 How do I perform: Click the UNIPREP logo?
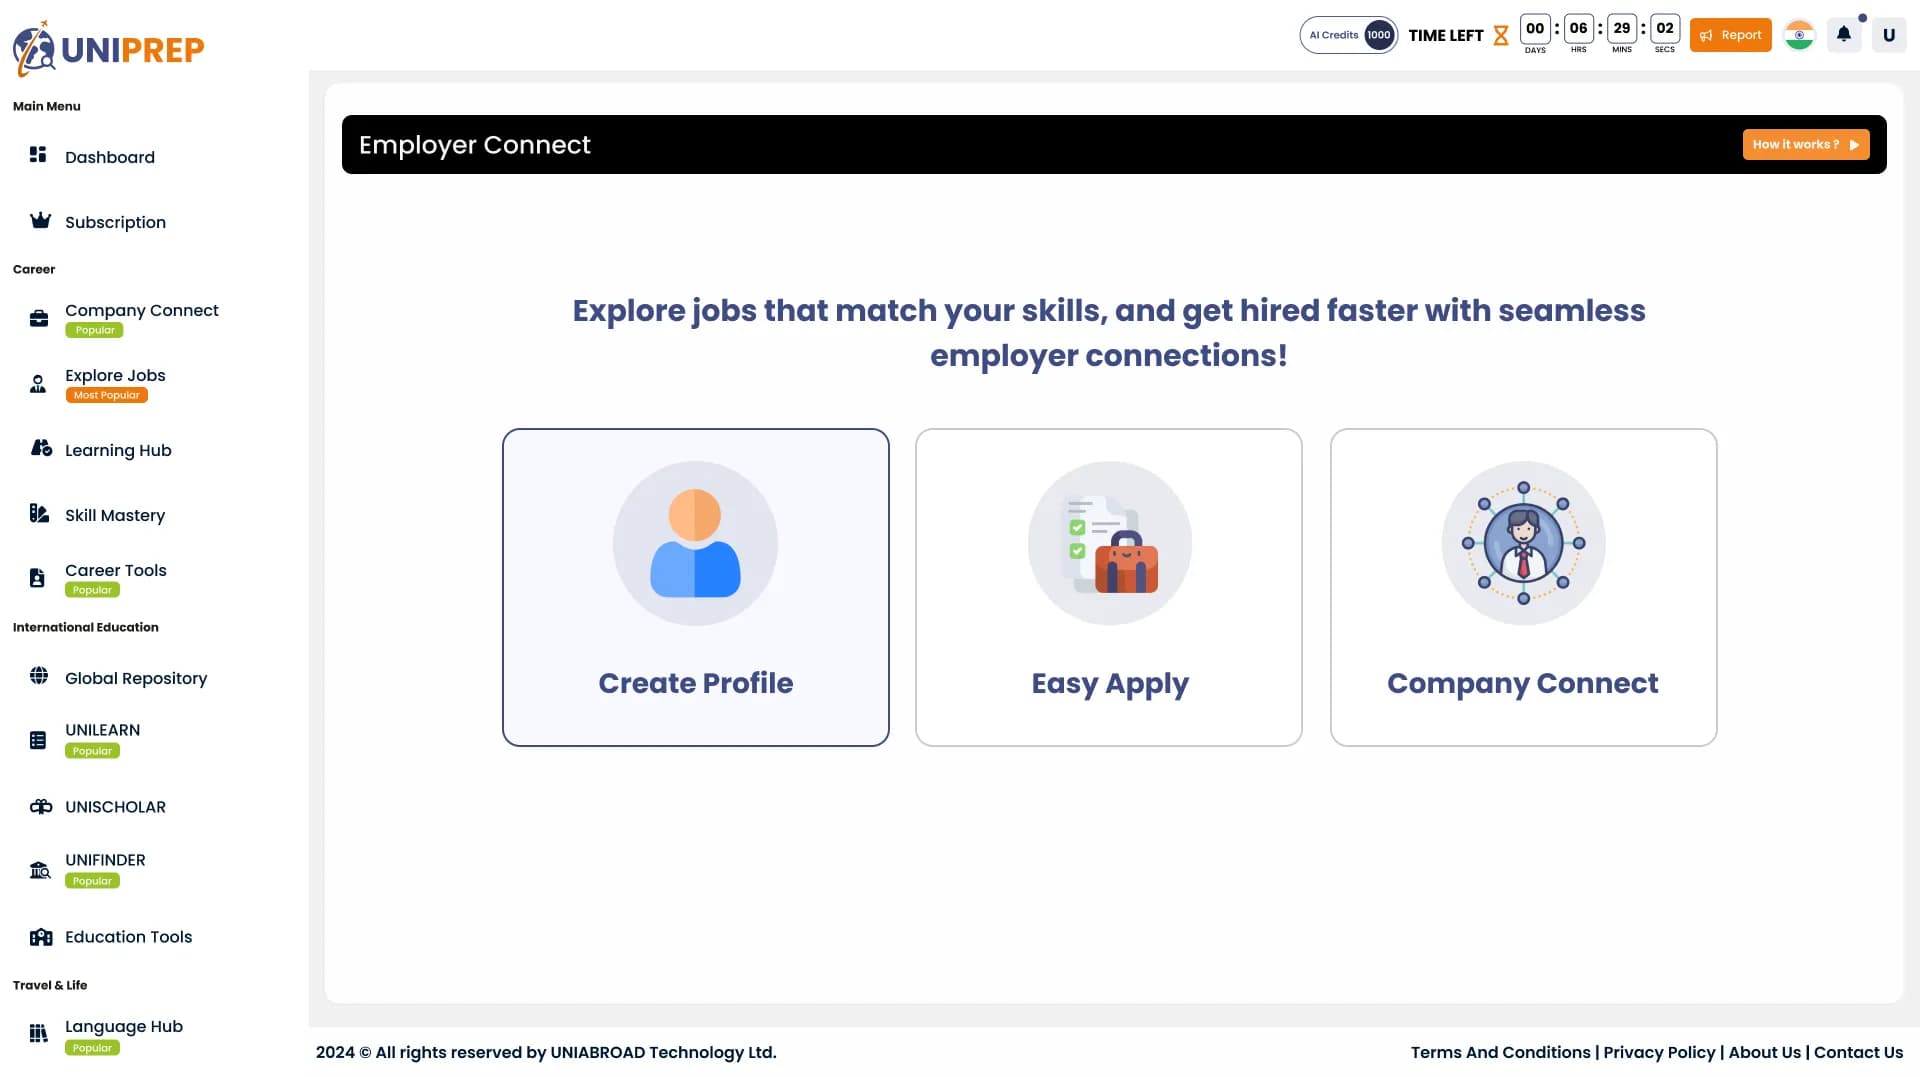tap(108, 48)
